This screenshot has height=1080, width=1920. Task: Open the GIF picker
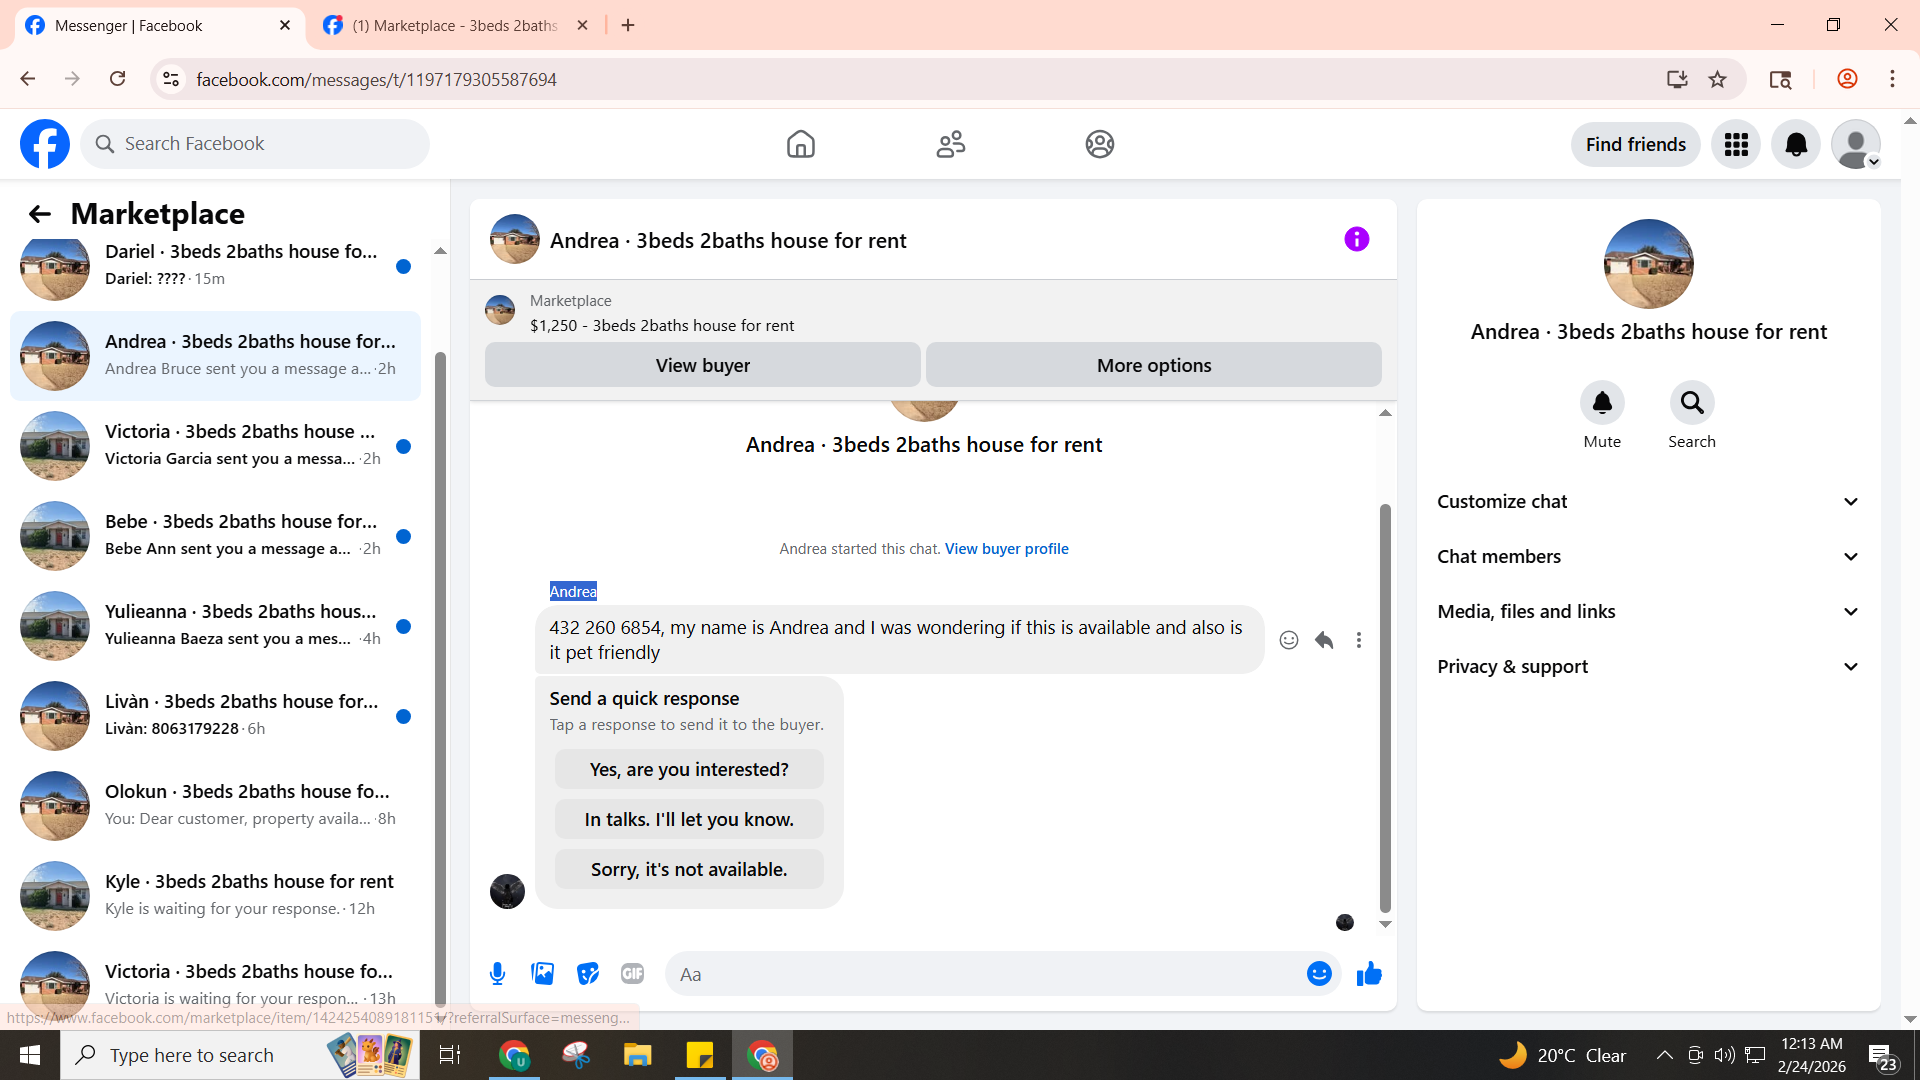click(632, 974)
